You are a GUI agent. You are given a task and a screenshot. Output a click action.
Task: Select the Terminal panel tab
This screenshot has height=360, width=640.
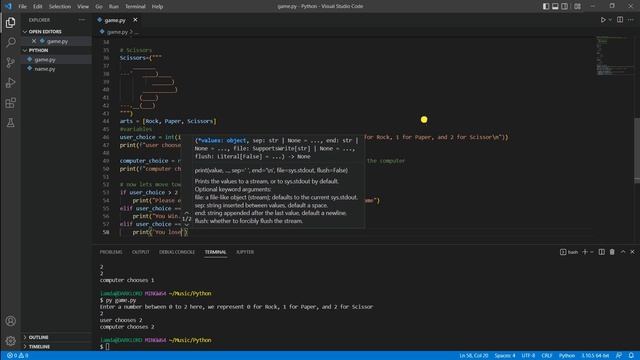(x=215, y=252)
